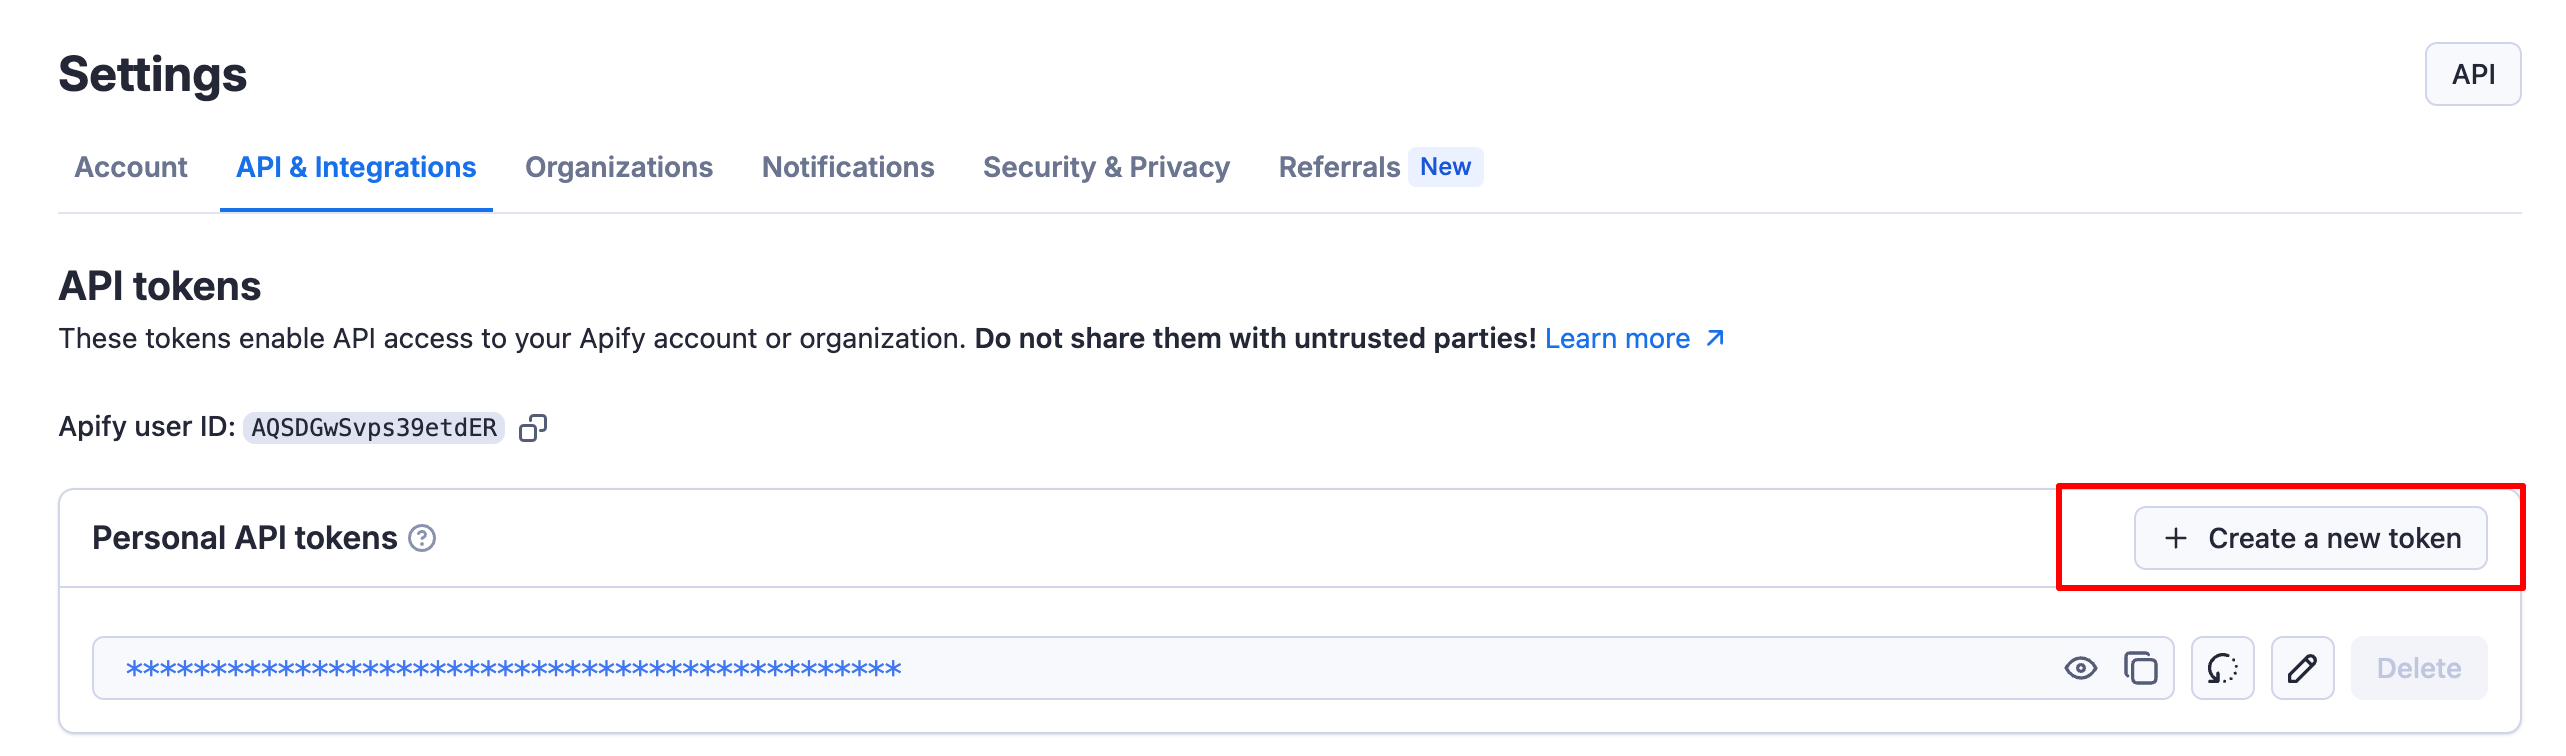Select the eye icon in the token row
The image size is (2566, 756).
coord(2081,667)
